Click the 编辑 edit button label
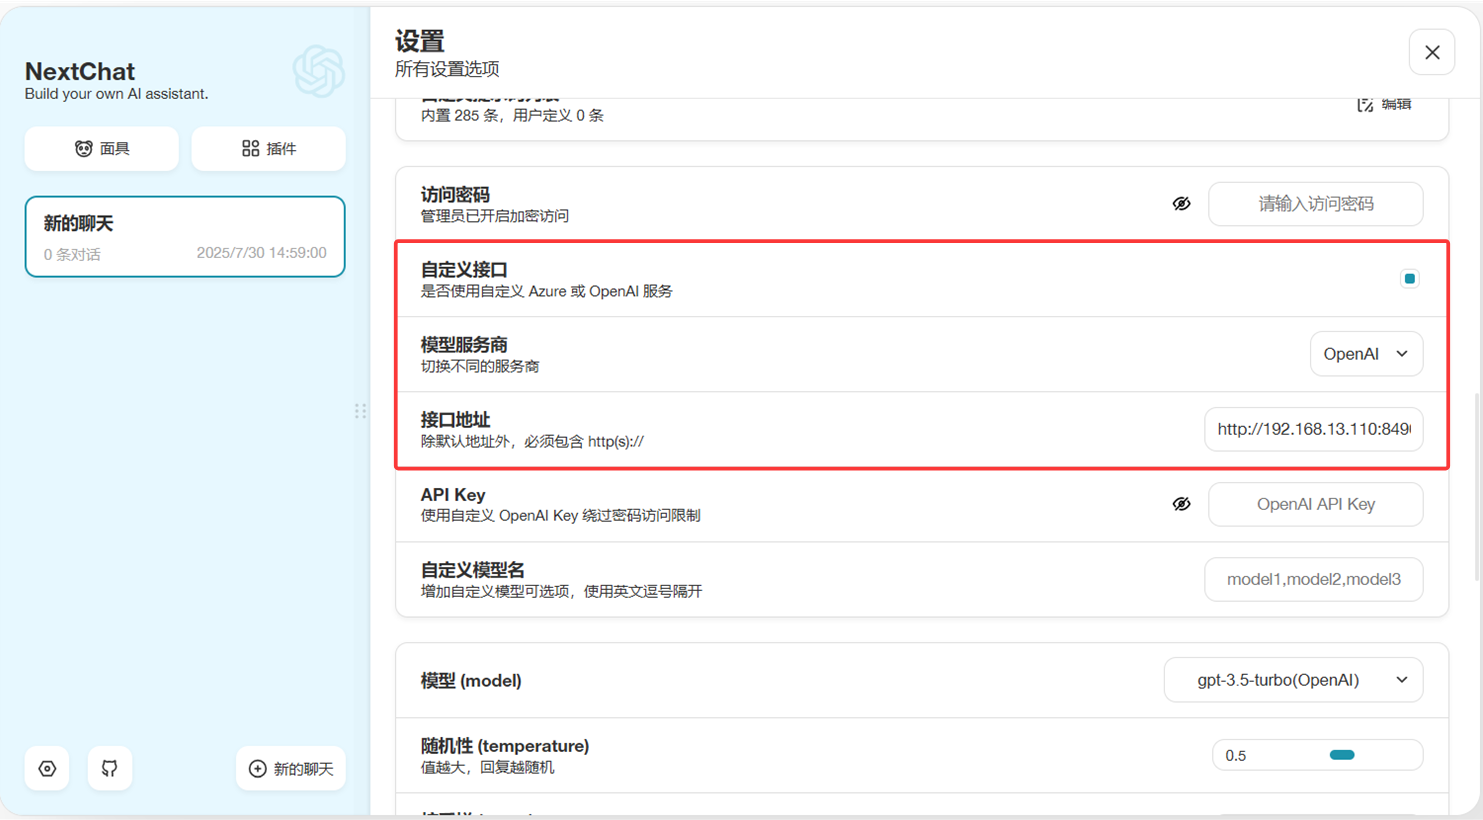Screen dimensions: 1483x820 tap(1396, 105)
